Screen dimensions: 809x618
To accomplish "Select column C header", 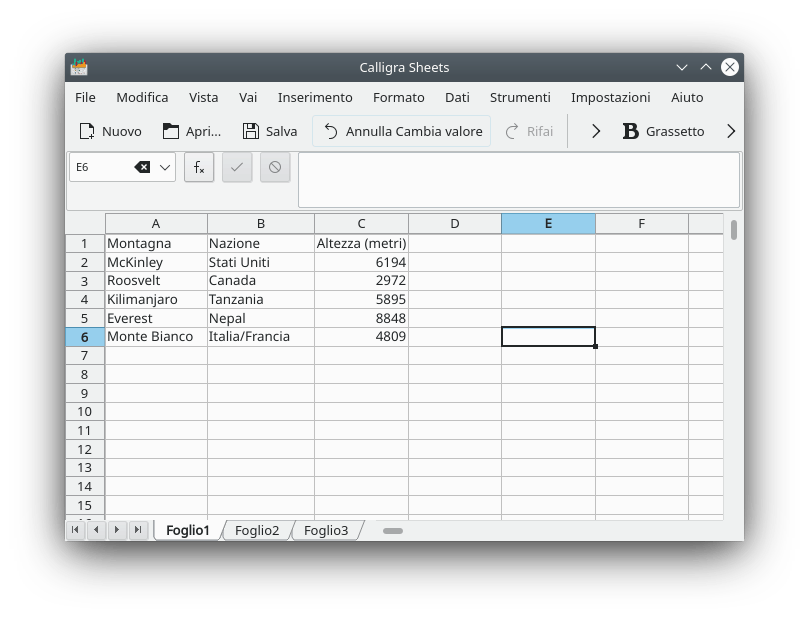I will (361, 223).
